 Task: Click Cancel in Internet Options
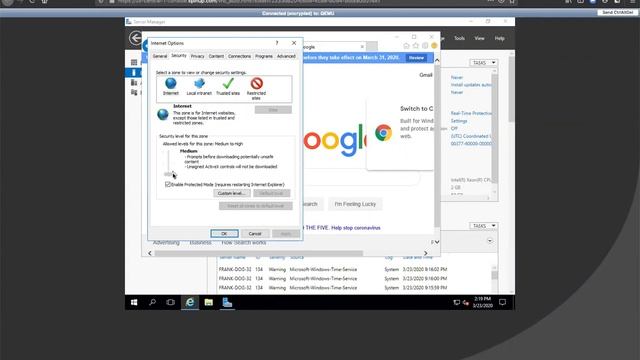coord(255,233)
